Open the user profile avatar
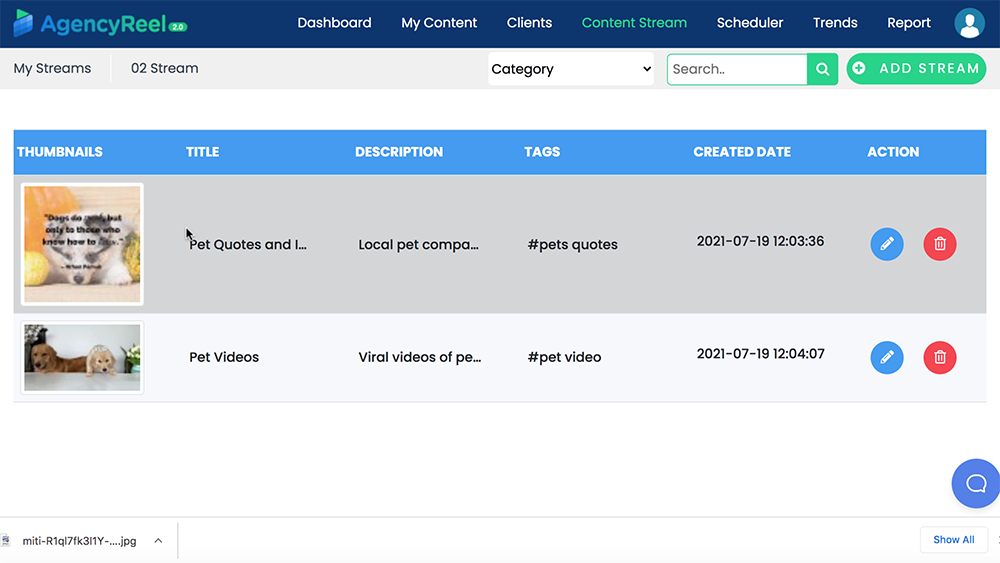 coord(969,23)
